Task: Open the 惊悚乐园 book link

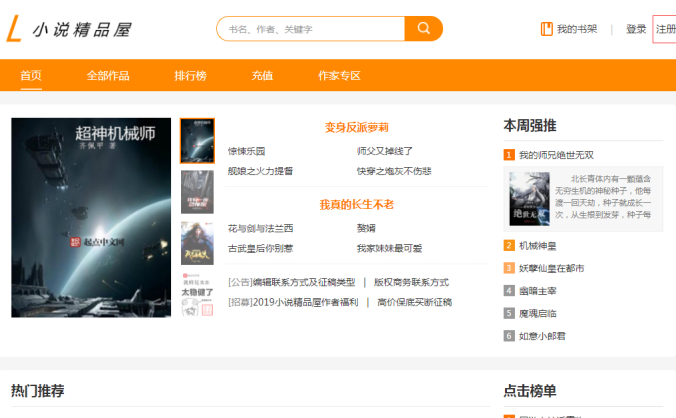Action: [x=246, y=151]
